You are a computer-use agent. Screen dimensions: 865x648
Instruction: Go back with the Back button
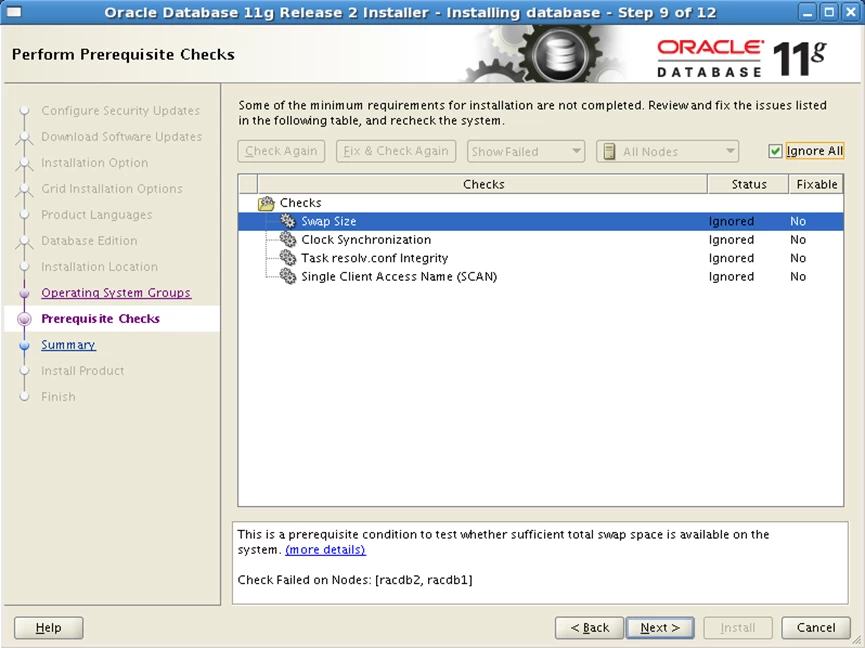(589, 628)
